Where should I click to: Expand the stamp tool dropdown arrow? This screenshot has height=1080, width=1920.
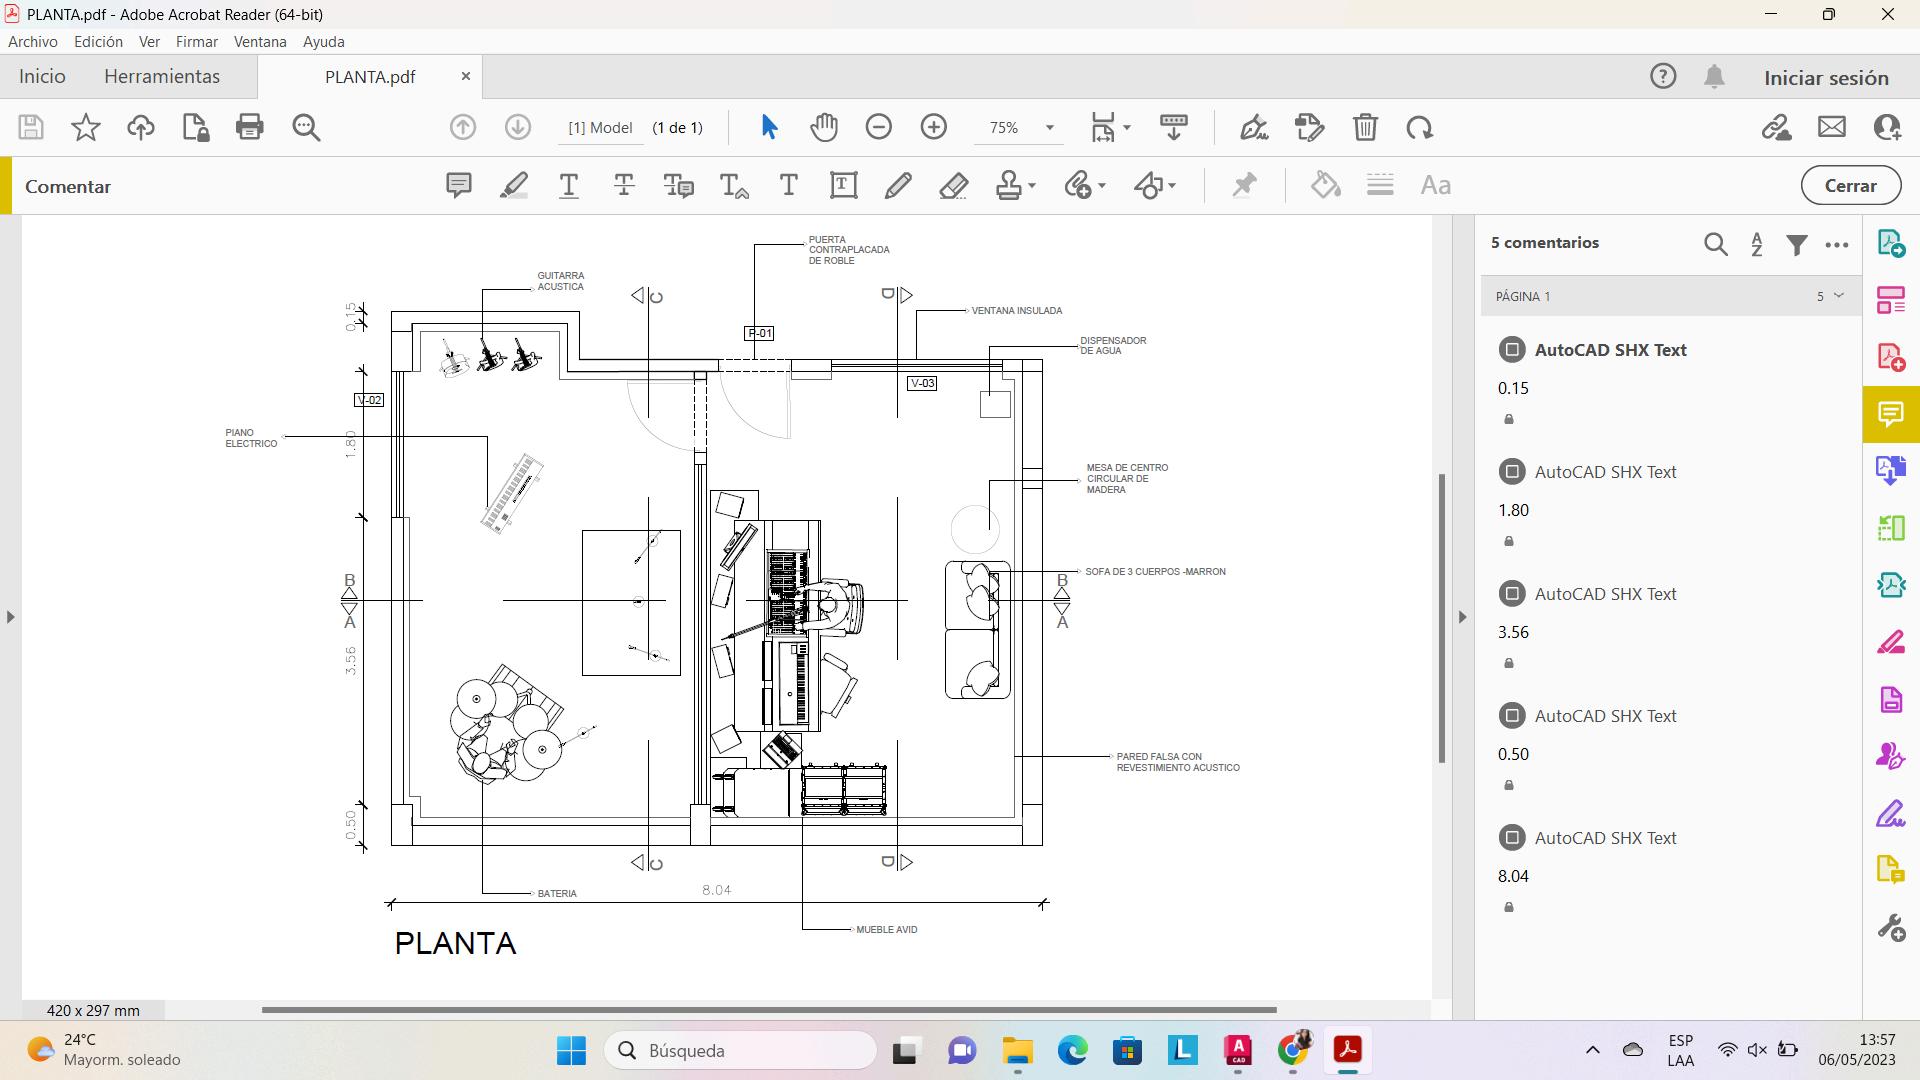(x=1032, y=186)
